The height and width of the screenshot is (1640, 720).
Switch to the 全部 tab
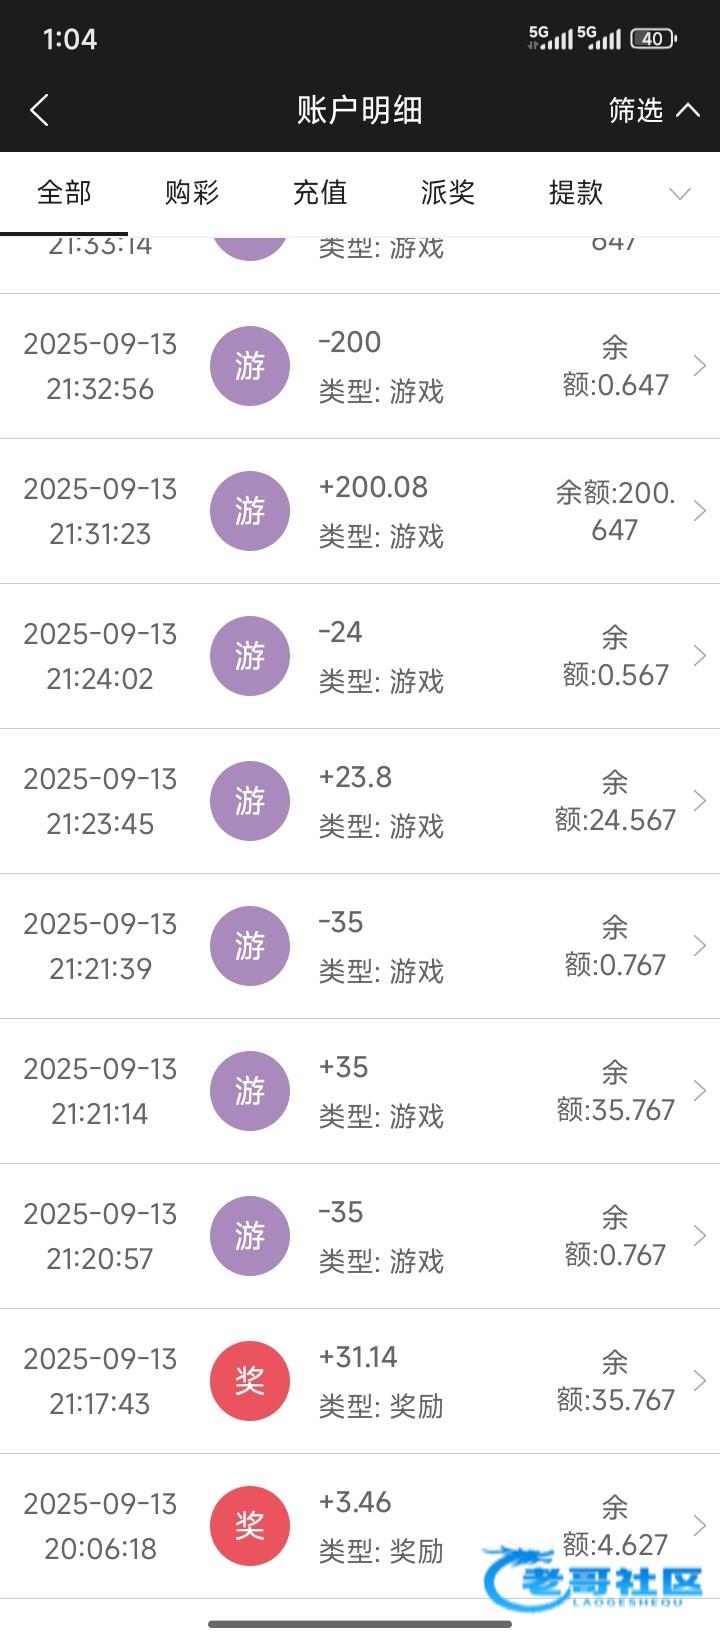64,193
